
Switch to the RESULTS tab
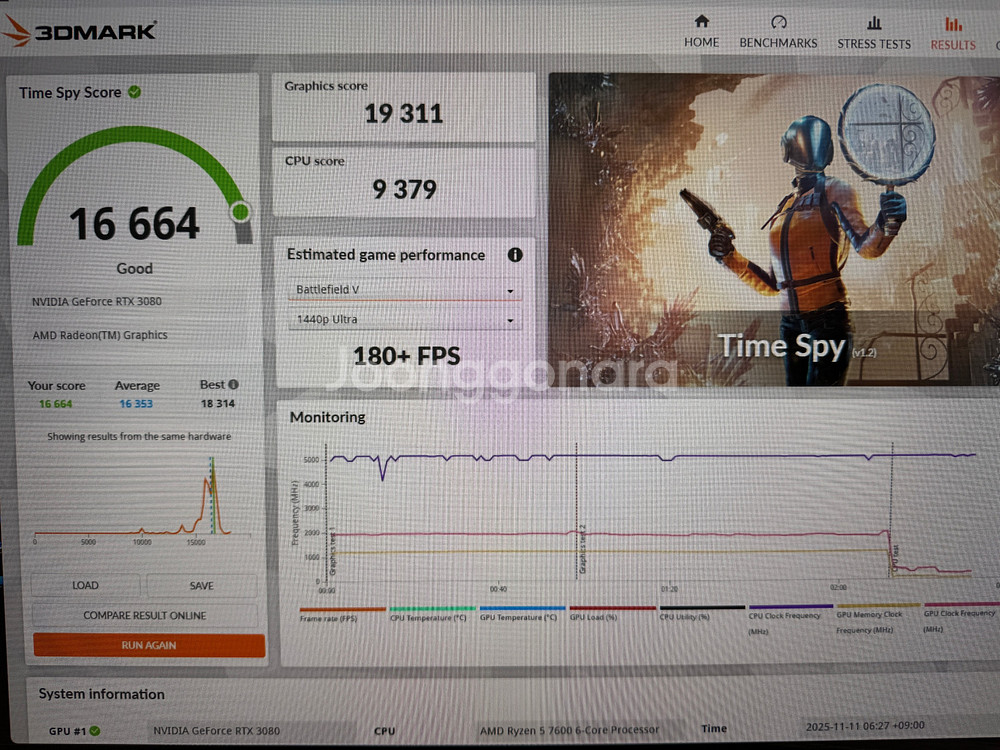tap(952, 32)
